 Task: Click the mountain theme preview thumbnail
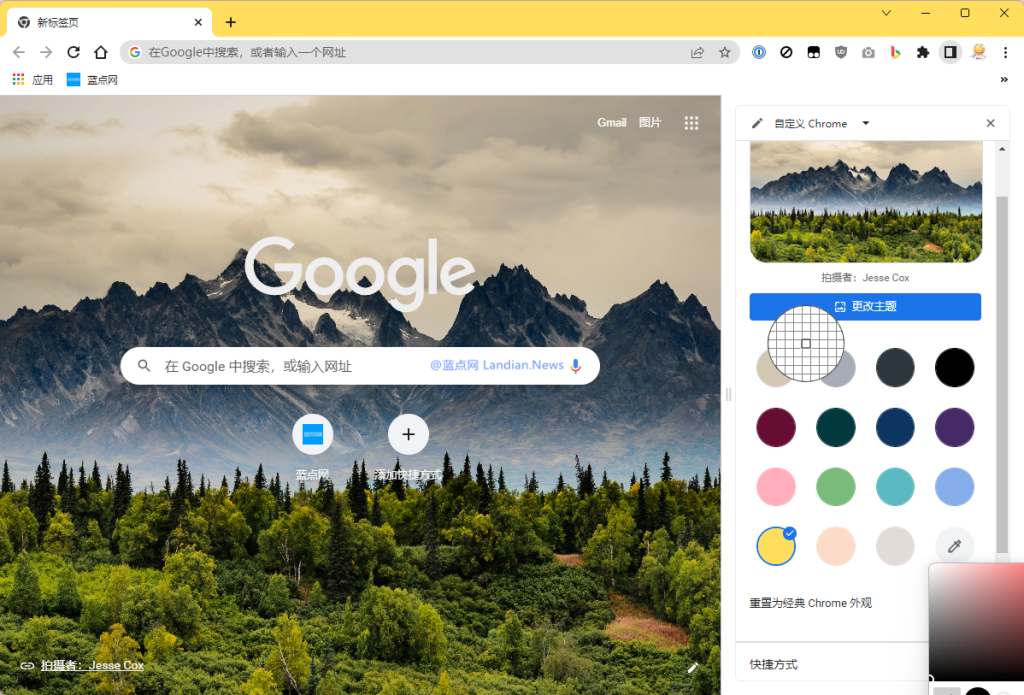click(866, 202)
